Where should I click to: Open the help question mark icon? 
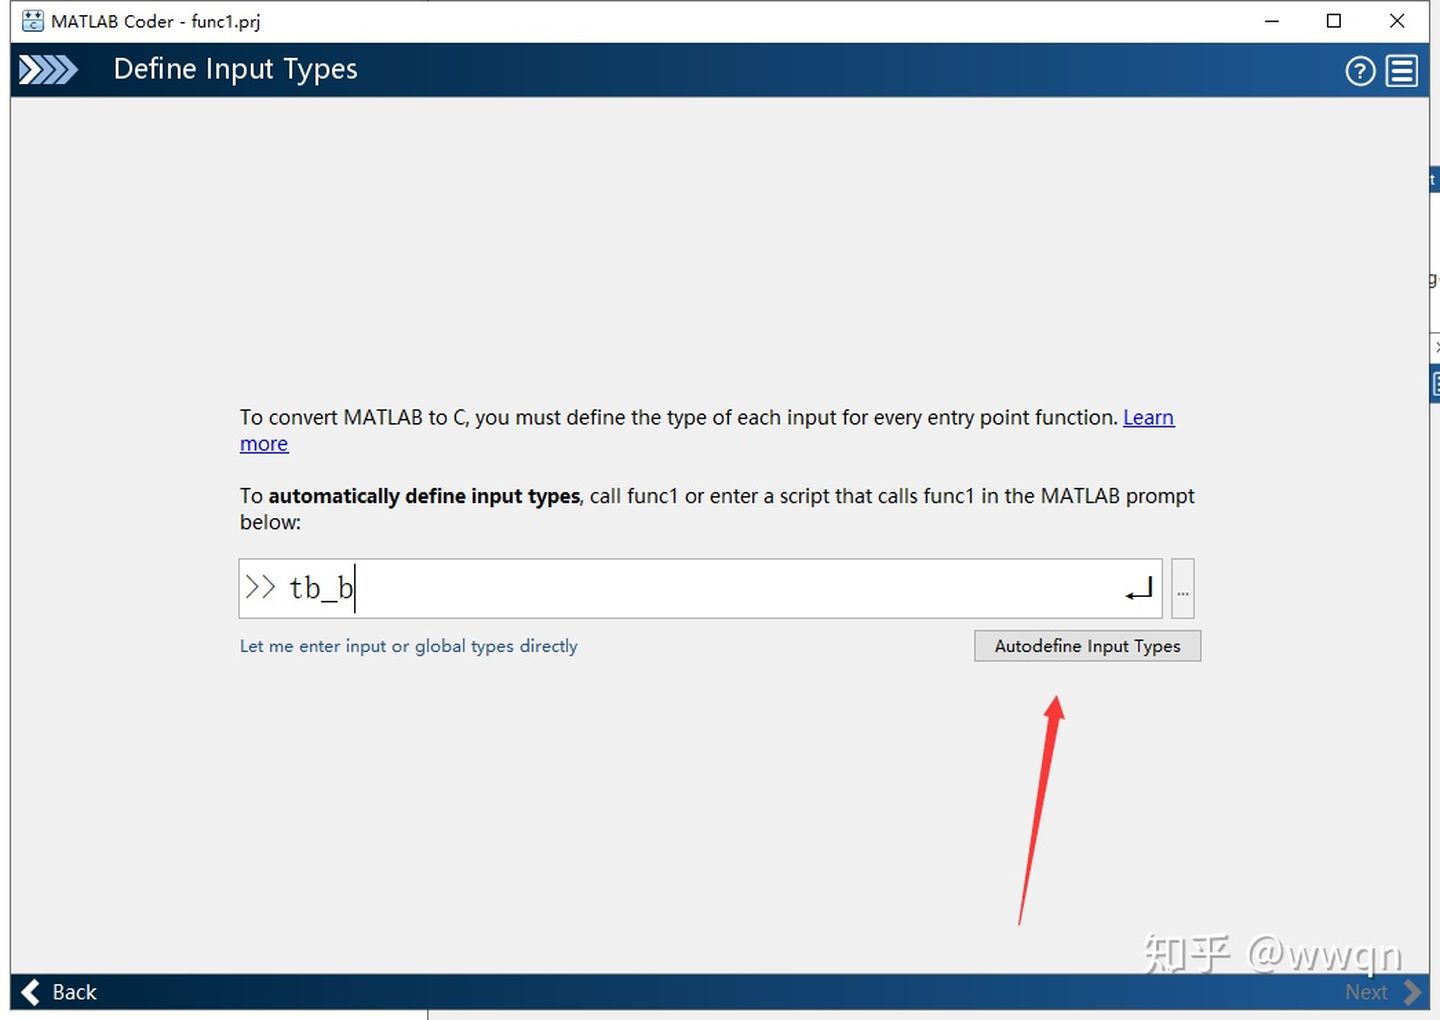pyautogui.click(x=1360, y=71)
